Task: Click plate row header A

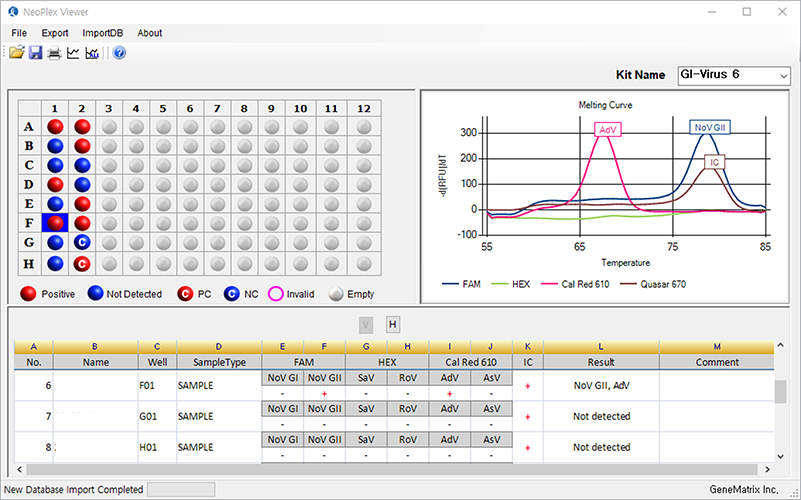Action: click(x=29, y=127)
